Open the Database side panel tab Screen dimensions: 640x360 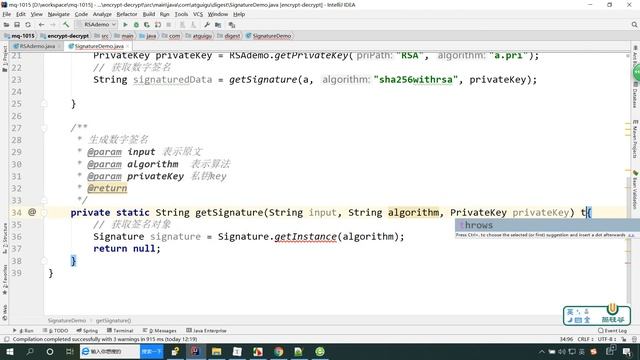click(x=636, y=96)
